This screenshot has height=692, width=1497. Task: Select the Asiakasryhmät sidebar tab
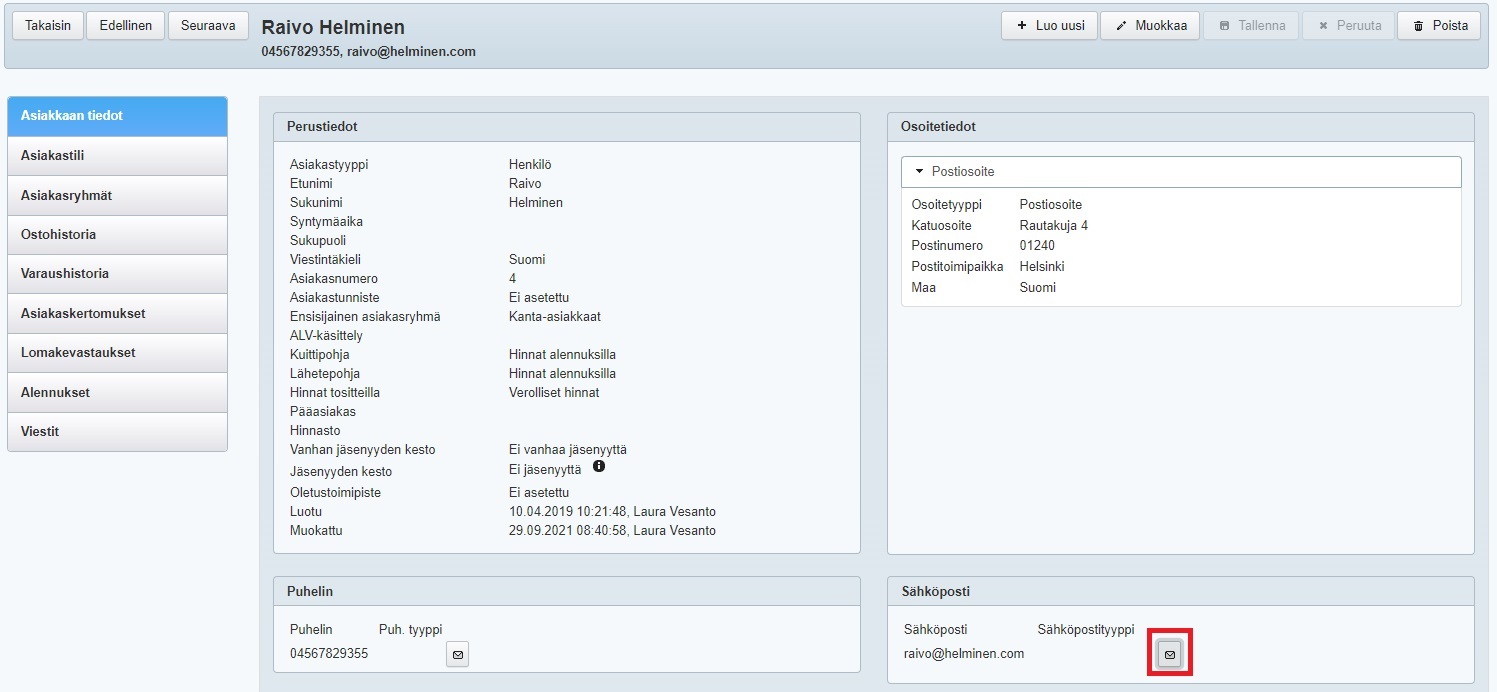pyautogui.click(x=117, y=196)
